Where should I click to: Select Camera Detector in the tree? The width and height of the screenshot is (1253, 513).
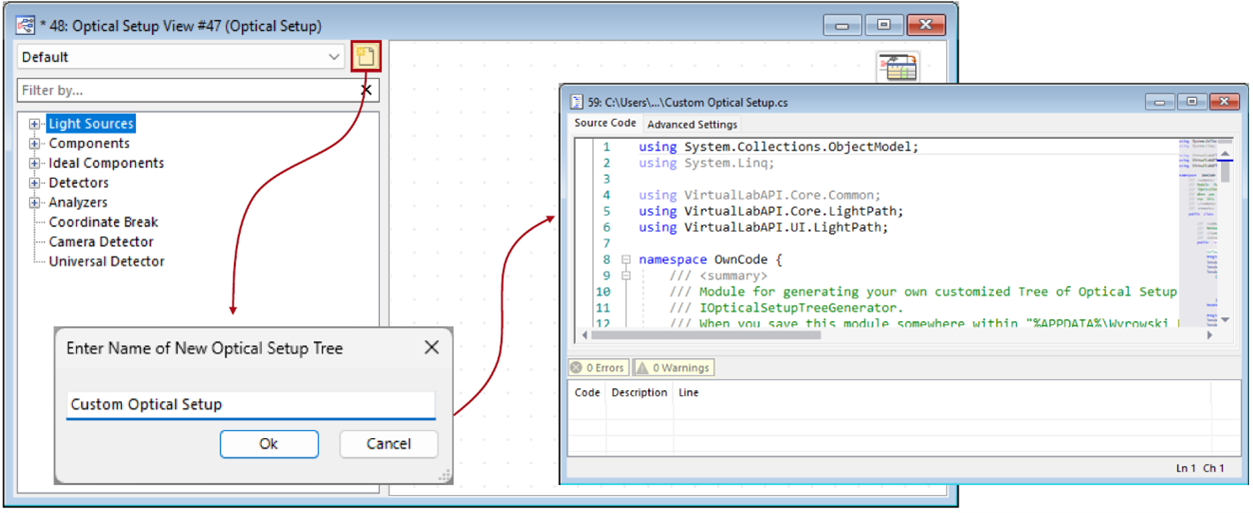[101, 242]
